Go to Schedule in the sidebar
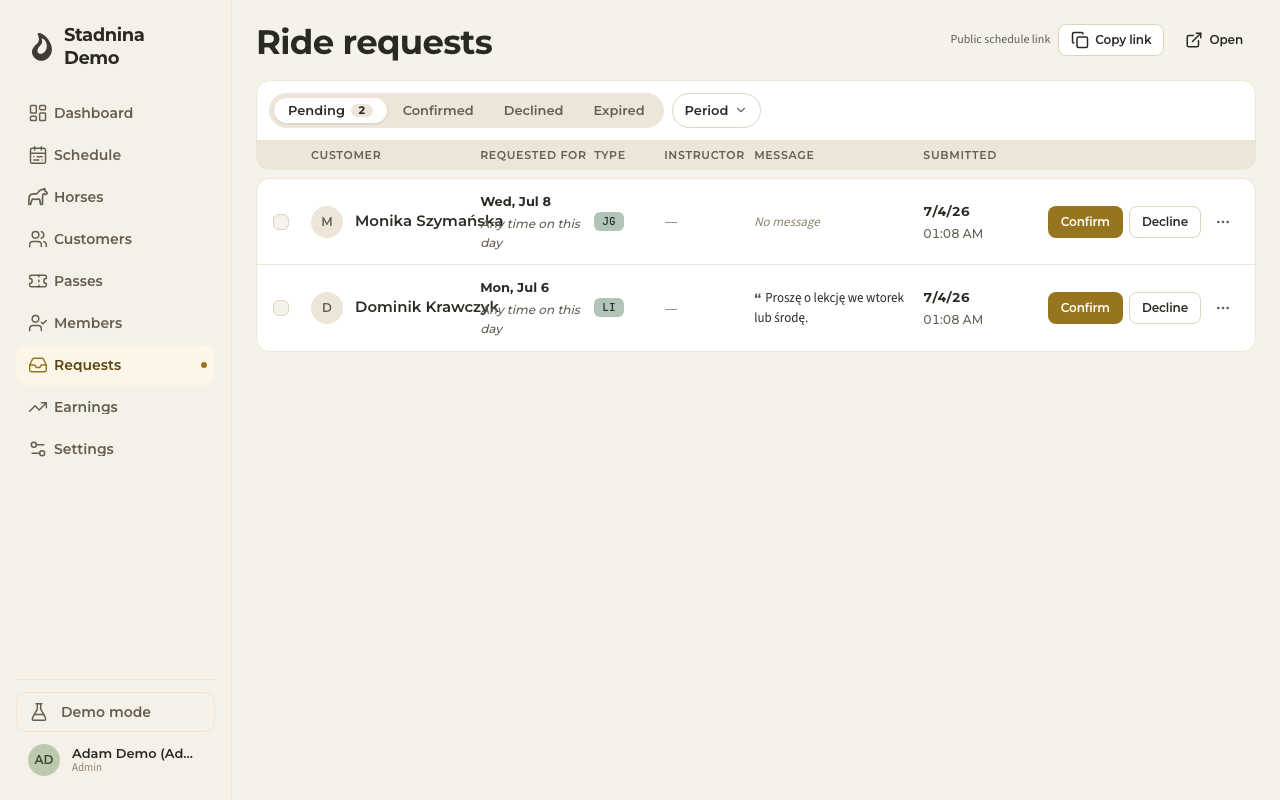The height and width of the screenshot is (800, 1280). 115,155
